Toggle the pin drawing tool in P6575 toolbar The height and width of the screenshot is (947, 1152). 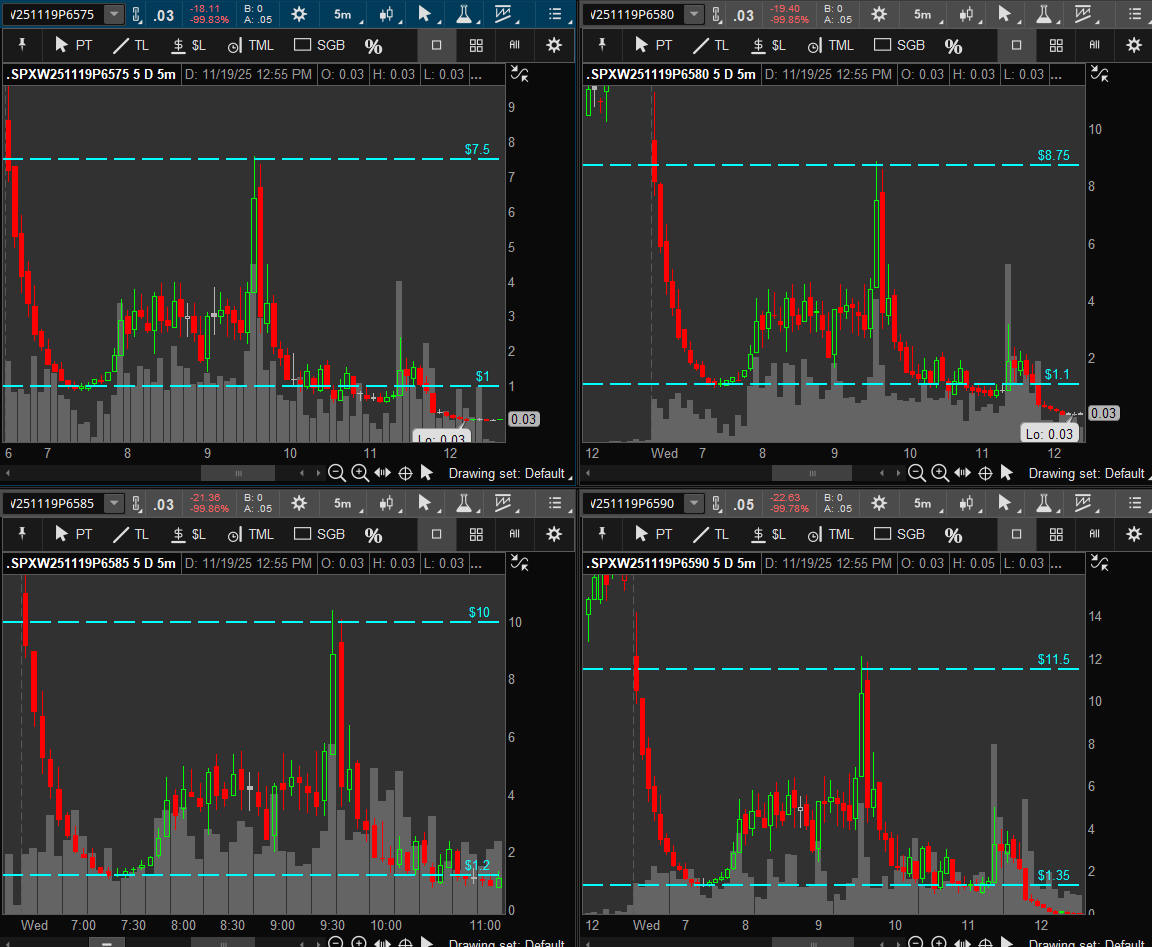22,45
